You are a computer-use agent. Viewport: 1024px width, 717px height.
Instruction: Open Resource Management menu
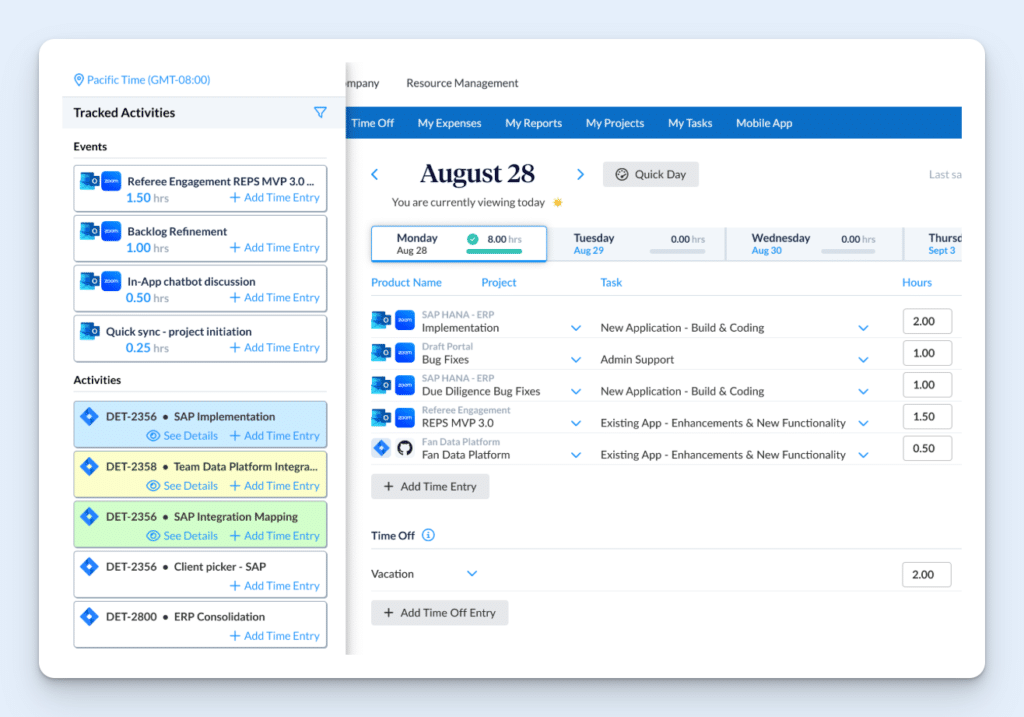462,83
